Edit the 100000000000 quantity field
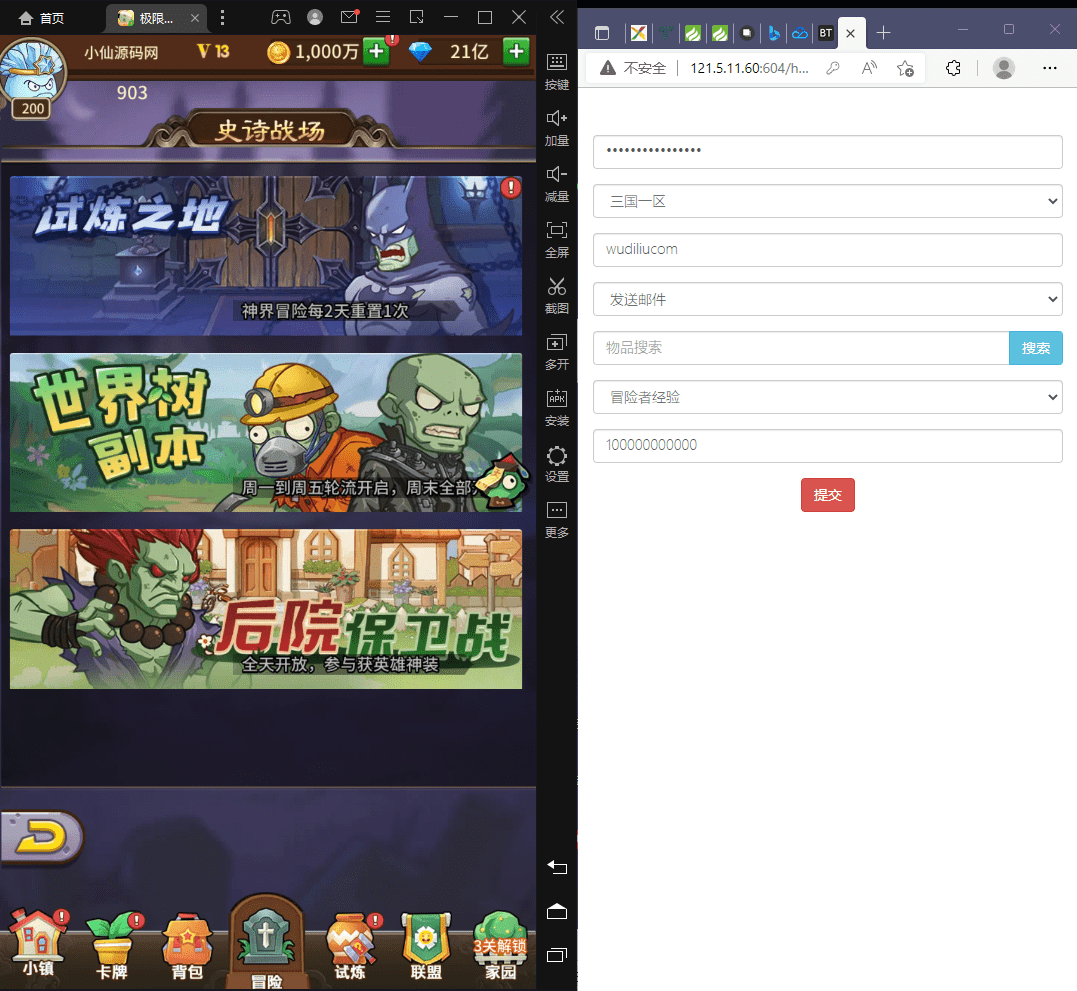The width and height of the screenshot is (1077, 991). tap(828, 446)
